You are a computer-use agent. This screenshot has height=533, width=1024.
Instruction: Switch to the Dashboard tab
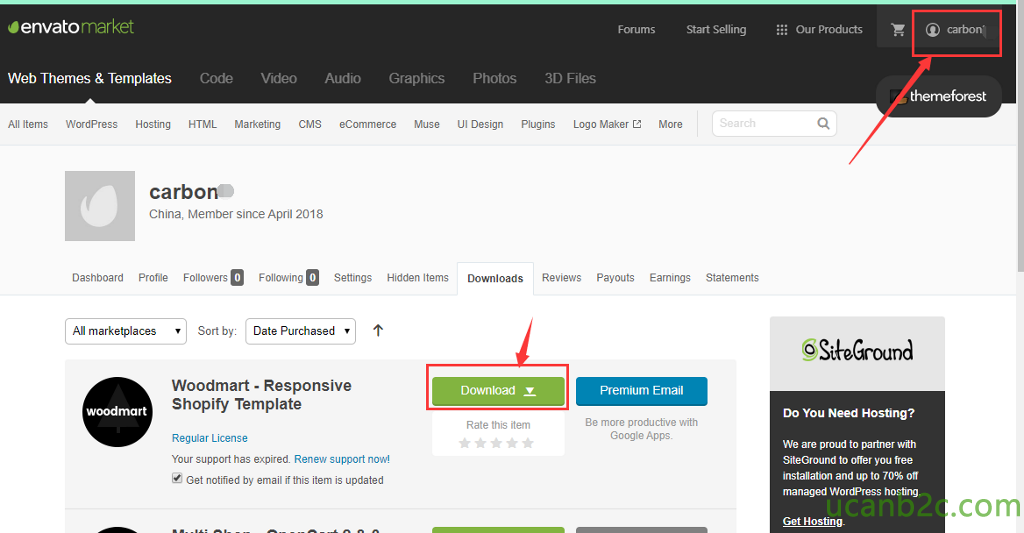97,278
